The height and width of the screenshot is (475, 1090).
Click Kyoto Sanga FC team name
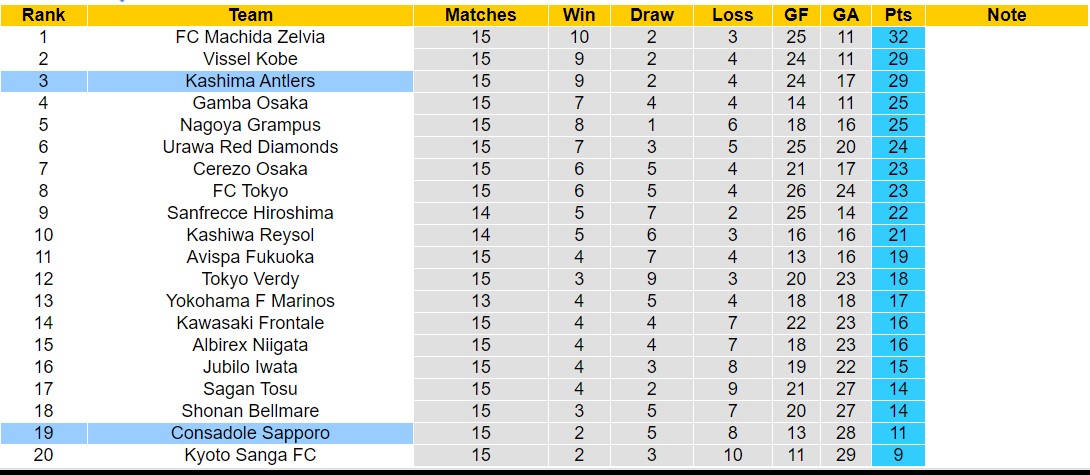tap(250, 455)
